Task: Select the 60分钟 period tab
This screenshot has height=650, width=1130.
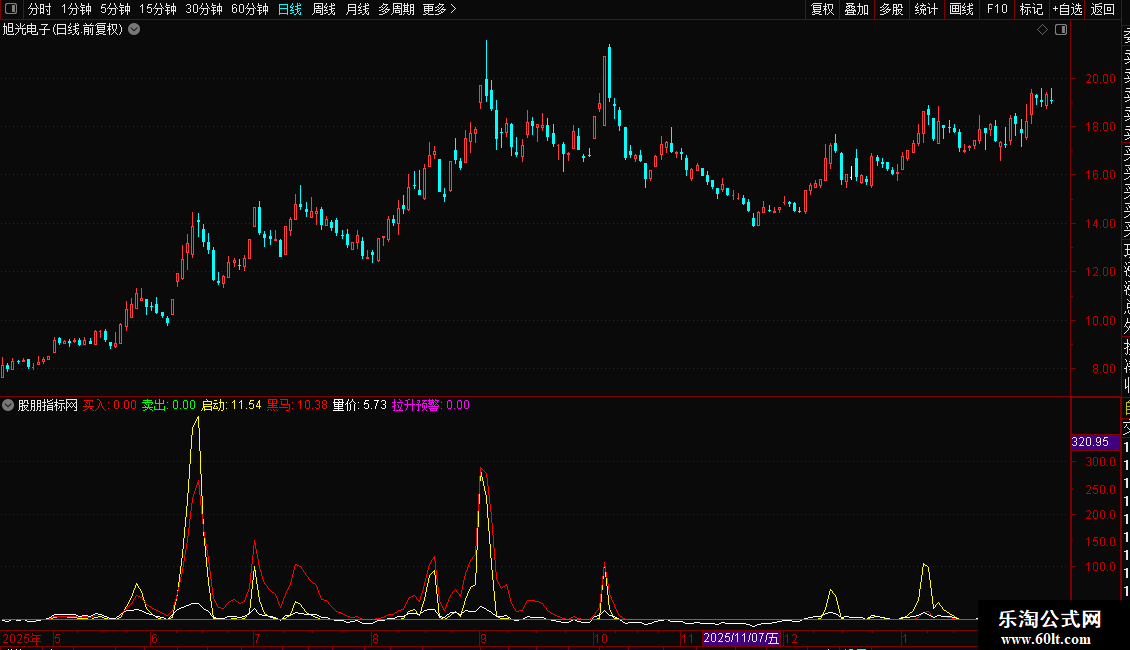Action: pos(250,9)
